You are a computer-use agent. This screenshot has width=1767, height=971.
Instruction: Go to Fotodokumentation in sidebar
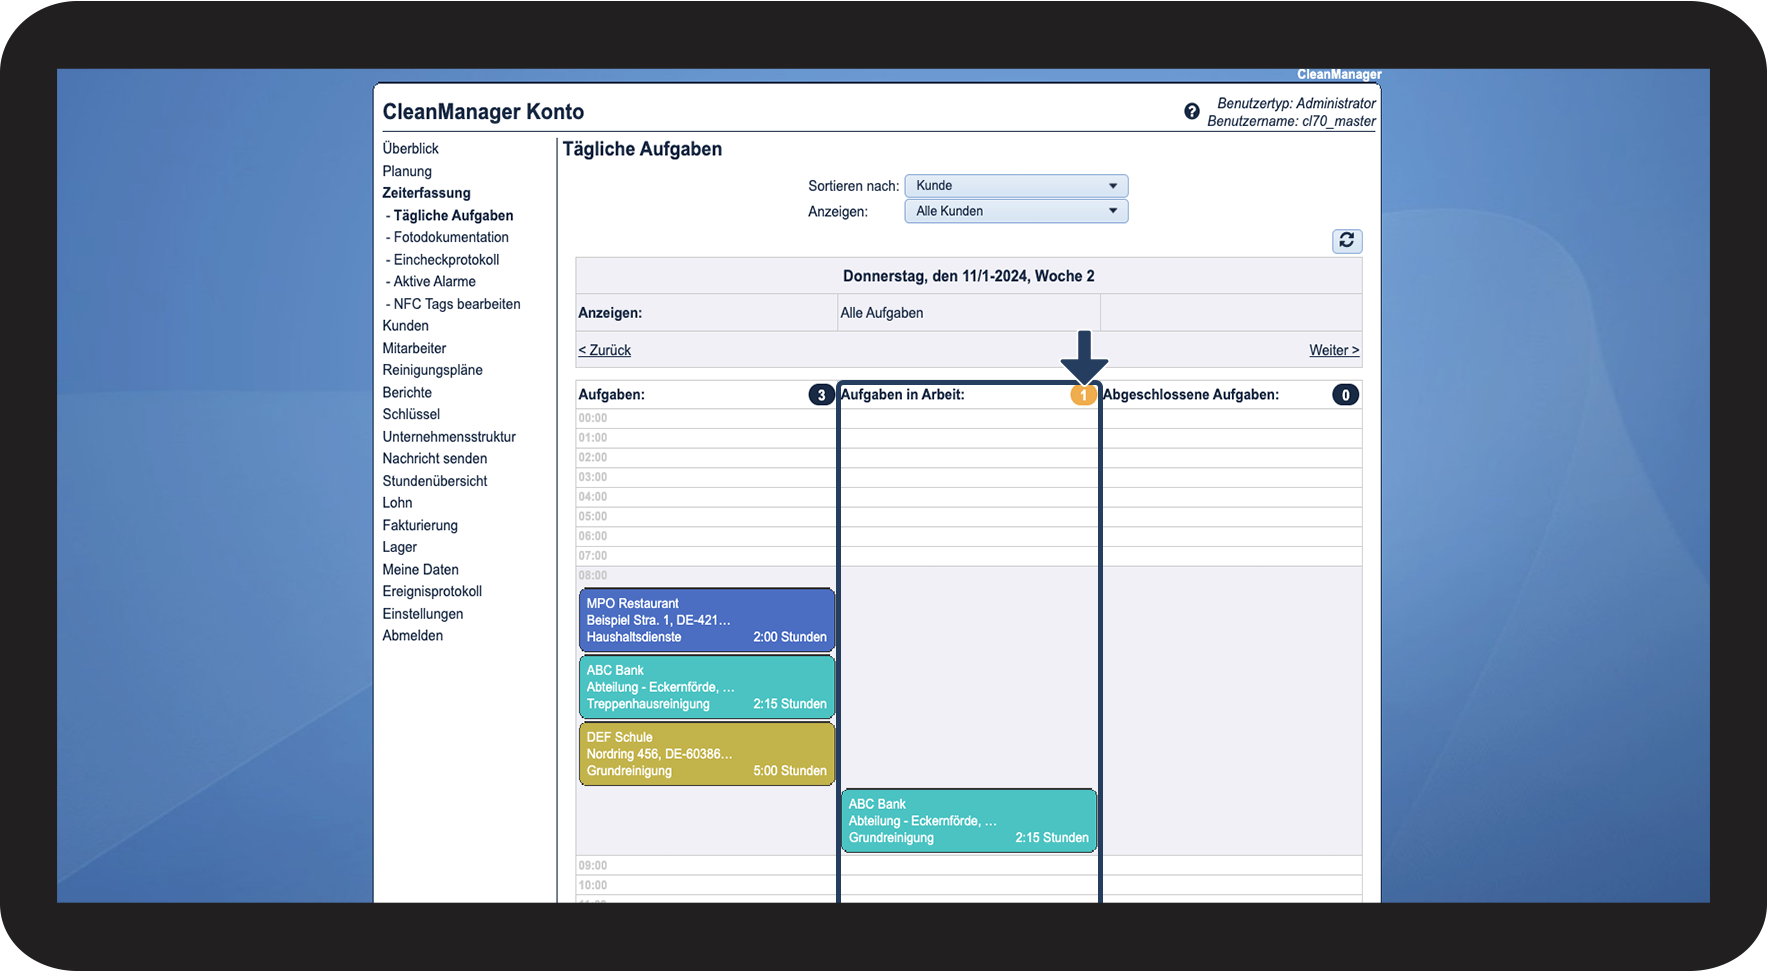pos(450,237)
